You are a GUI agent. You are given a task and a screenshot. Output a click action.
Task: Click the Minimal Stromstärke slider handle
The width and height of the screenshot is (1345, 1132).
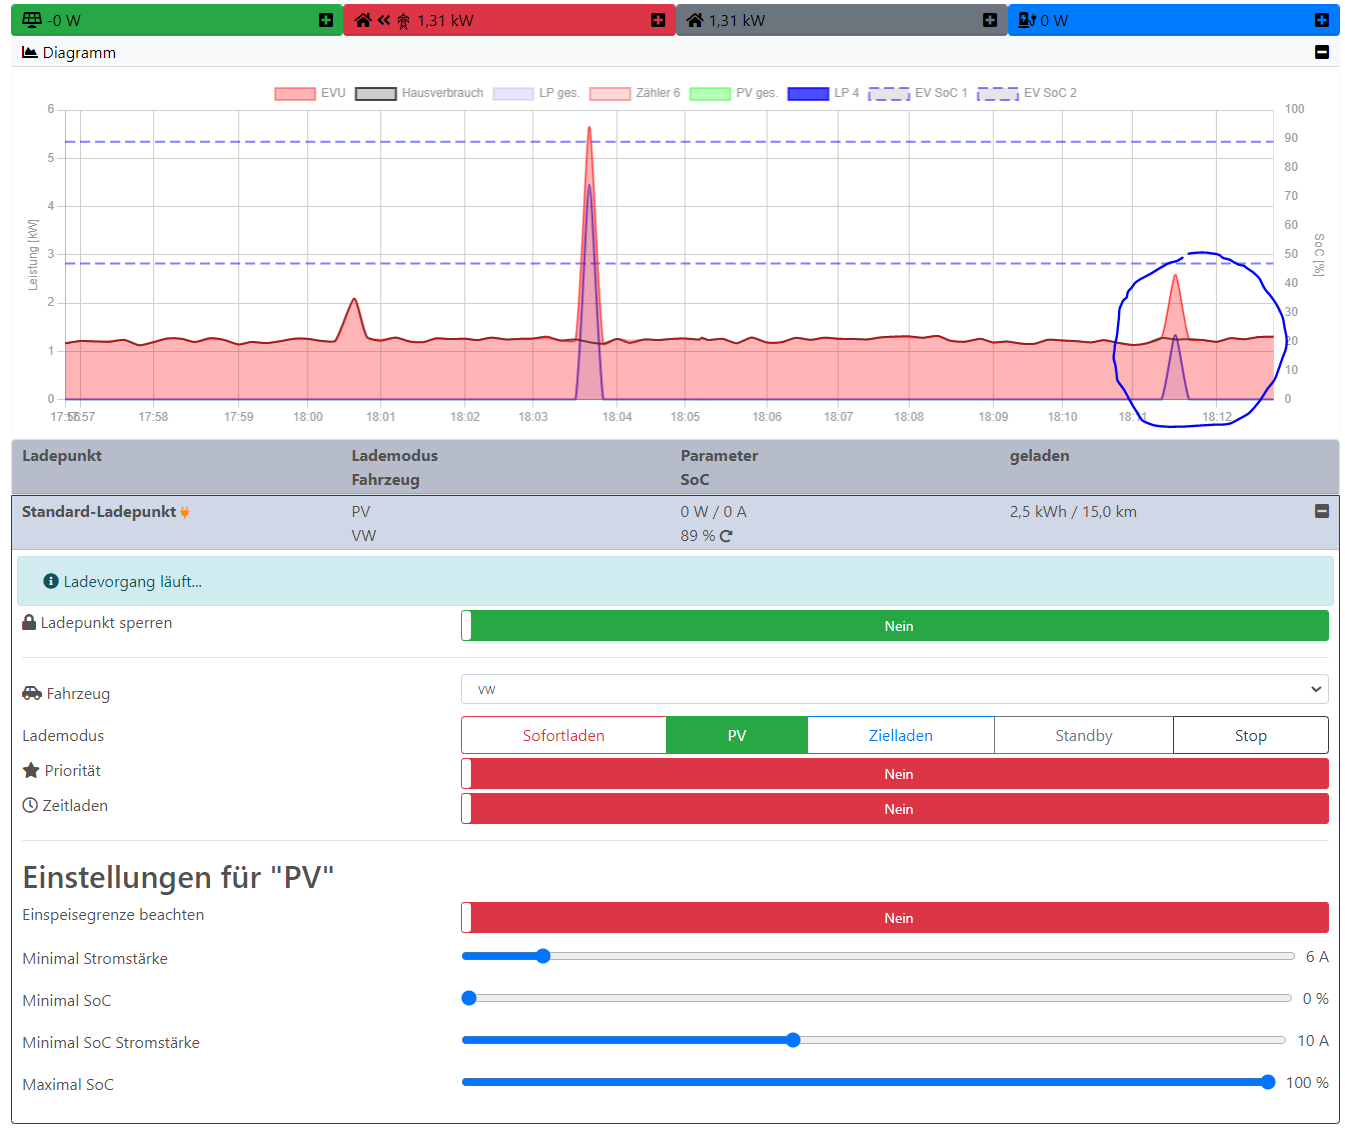pyautogui.click(x=543, y=956)
